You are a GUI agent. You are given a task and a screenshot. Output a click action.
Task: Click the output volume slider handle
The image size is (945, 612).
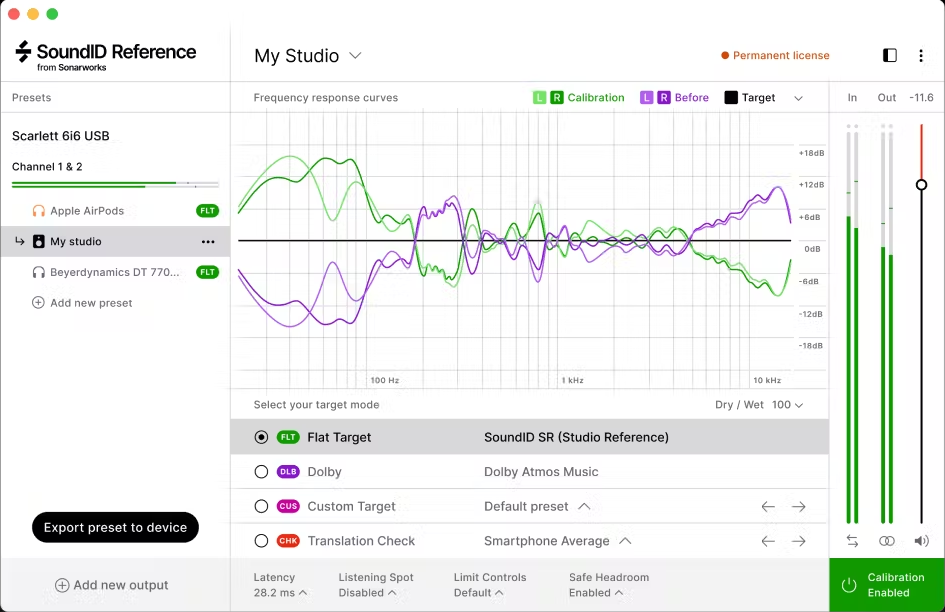coord(921,185)
